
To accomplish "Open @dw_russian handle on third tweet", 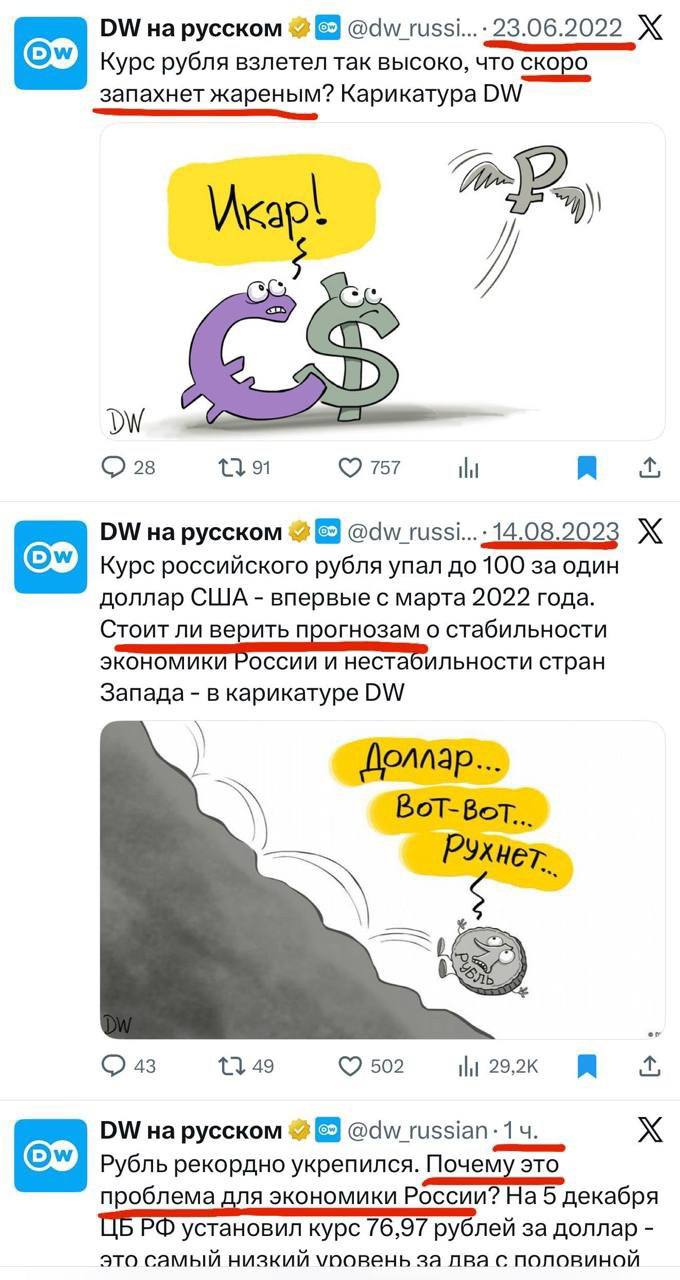I will [x=416, y=1131].
